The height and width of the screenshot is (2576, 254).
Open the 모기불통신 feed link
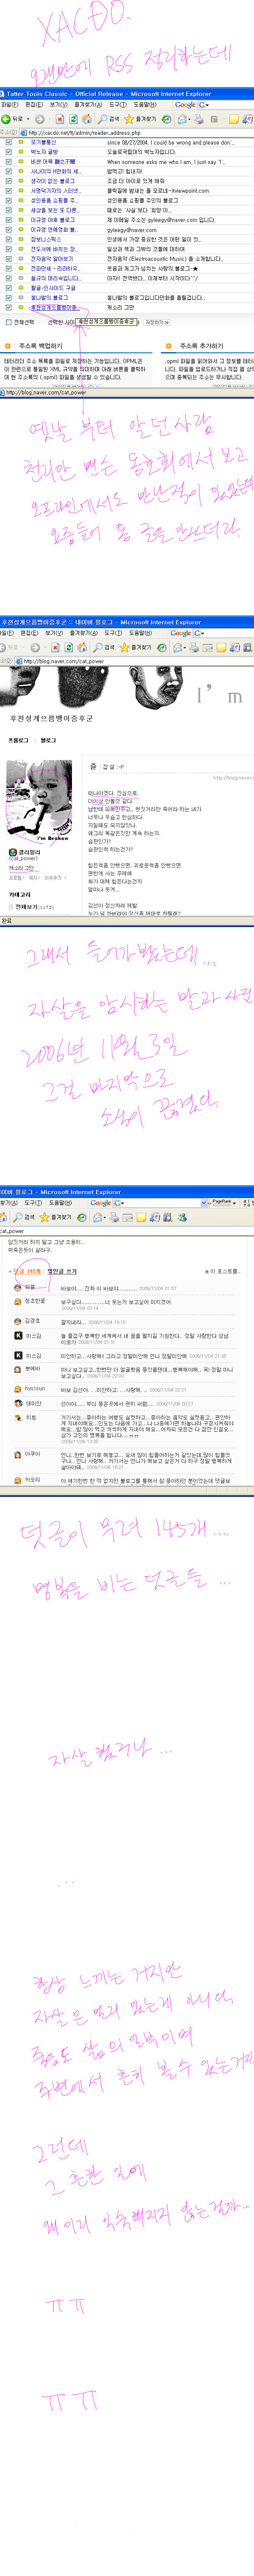[43, 142]
